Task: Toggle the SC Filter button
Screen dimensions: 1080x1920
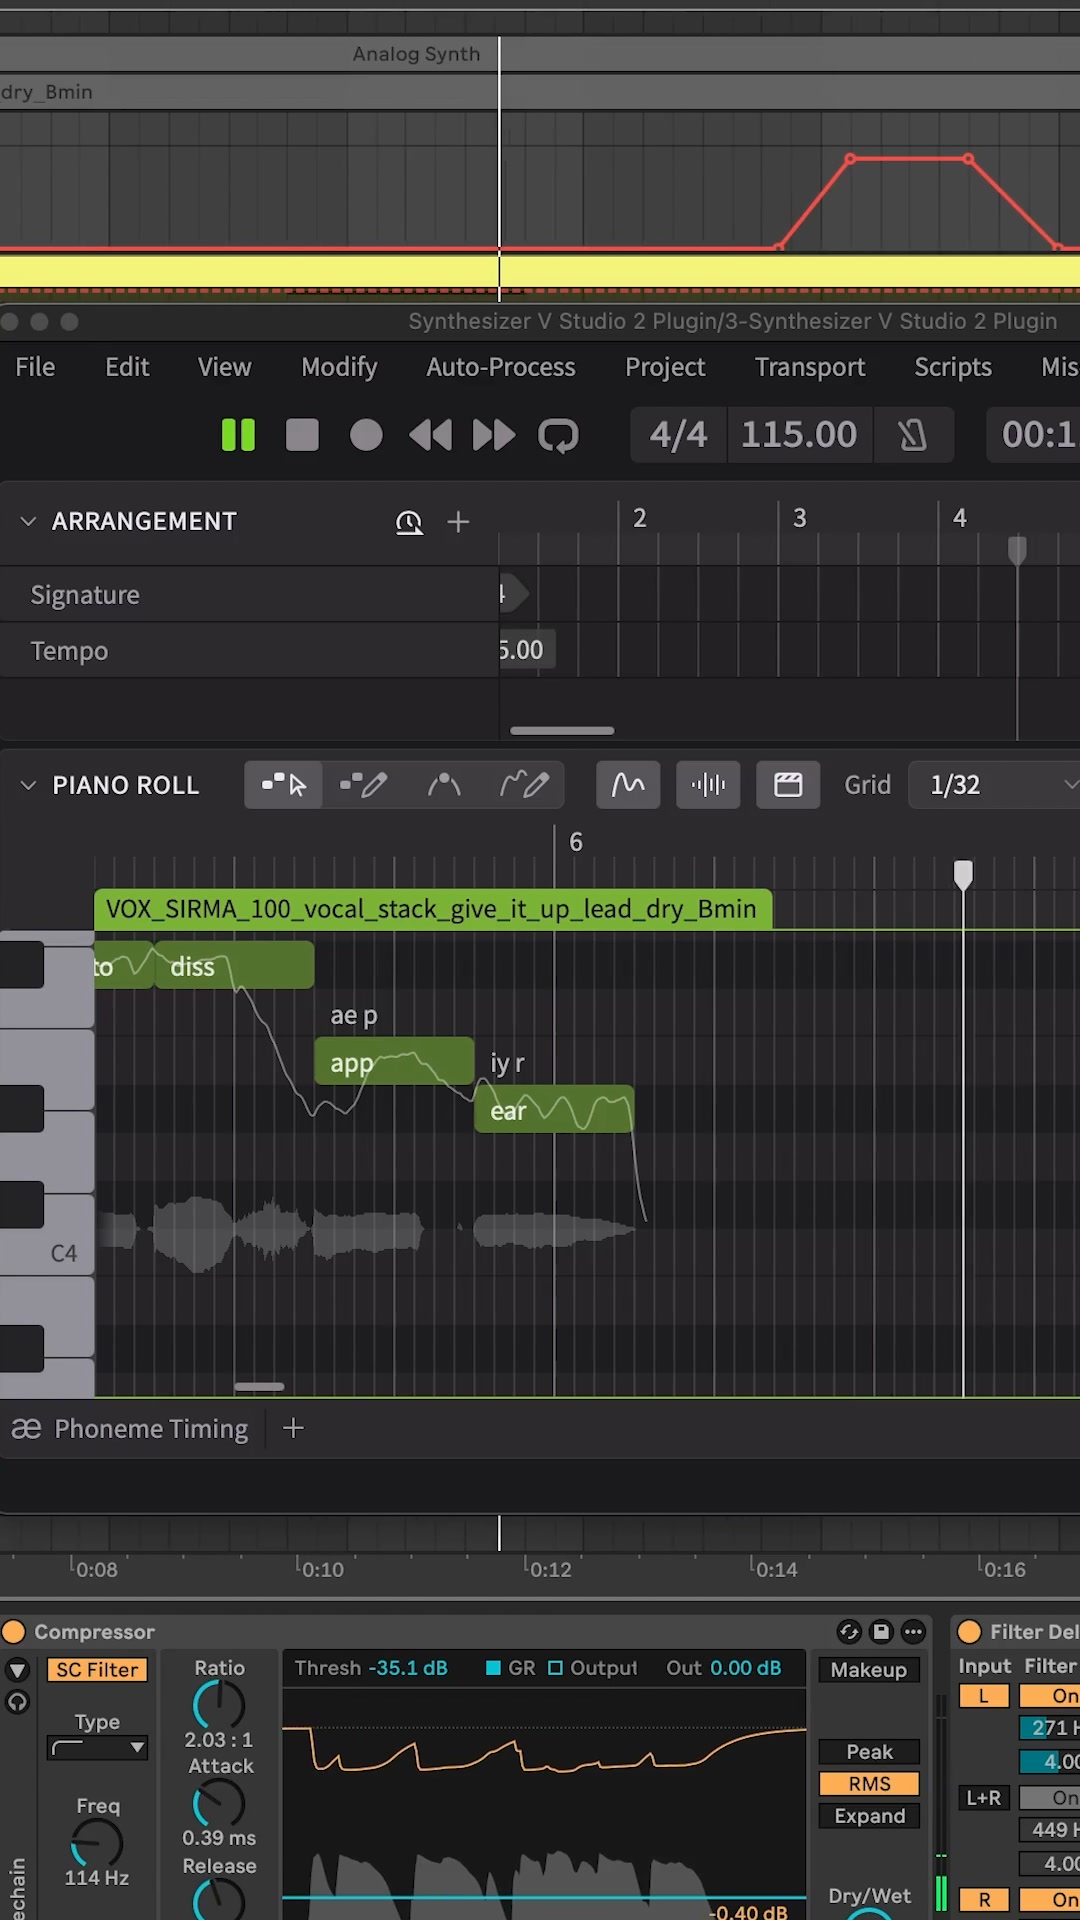Action: (x=97, y=1670)
